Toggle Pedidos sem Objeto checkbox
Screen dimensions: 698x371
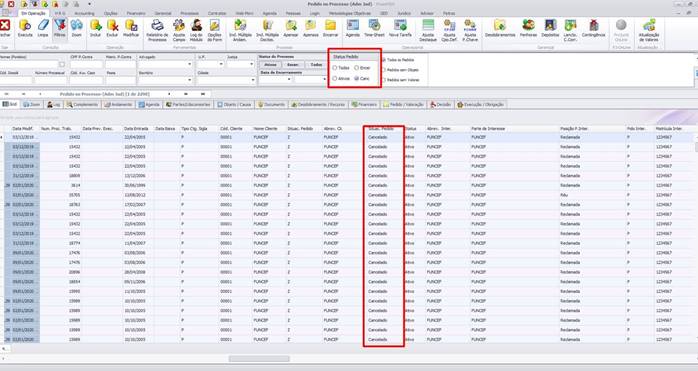click(x=384, y=70)
